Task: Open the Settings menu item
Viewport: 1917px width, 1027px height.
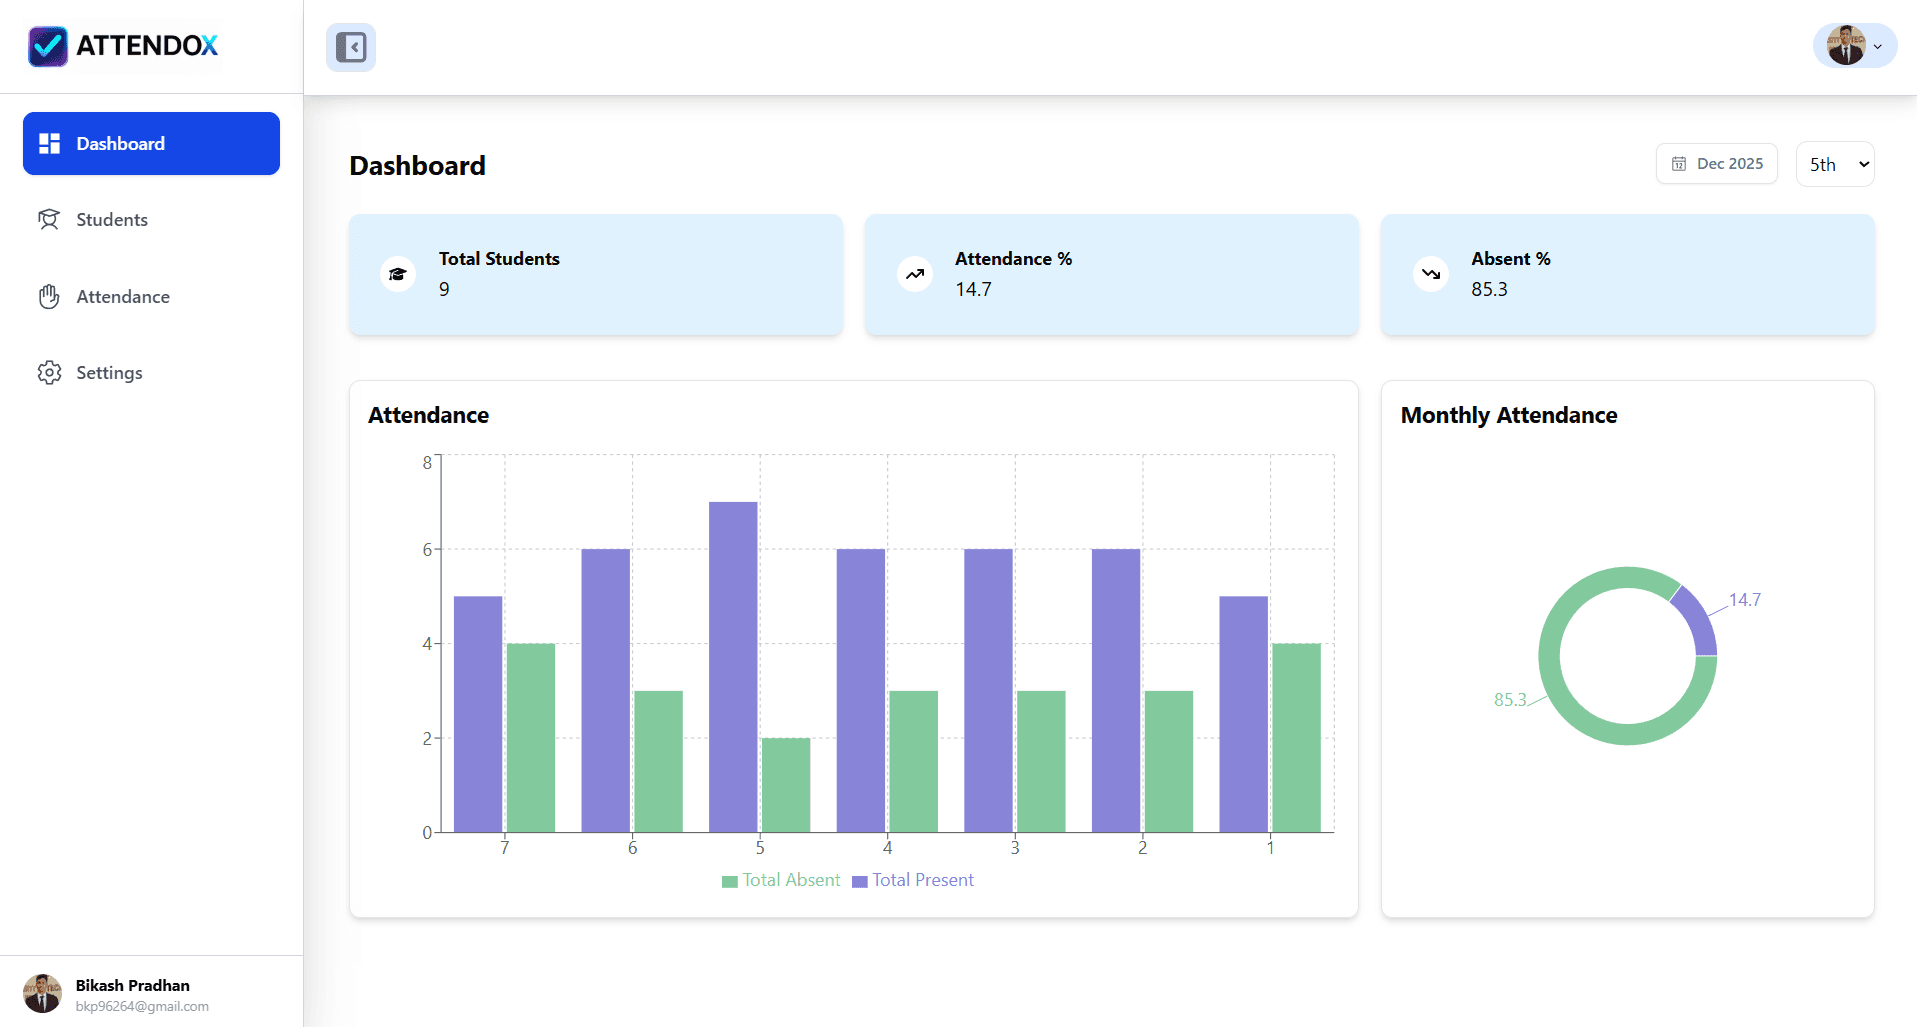Action: 109,373
